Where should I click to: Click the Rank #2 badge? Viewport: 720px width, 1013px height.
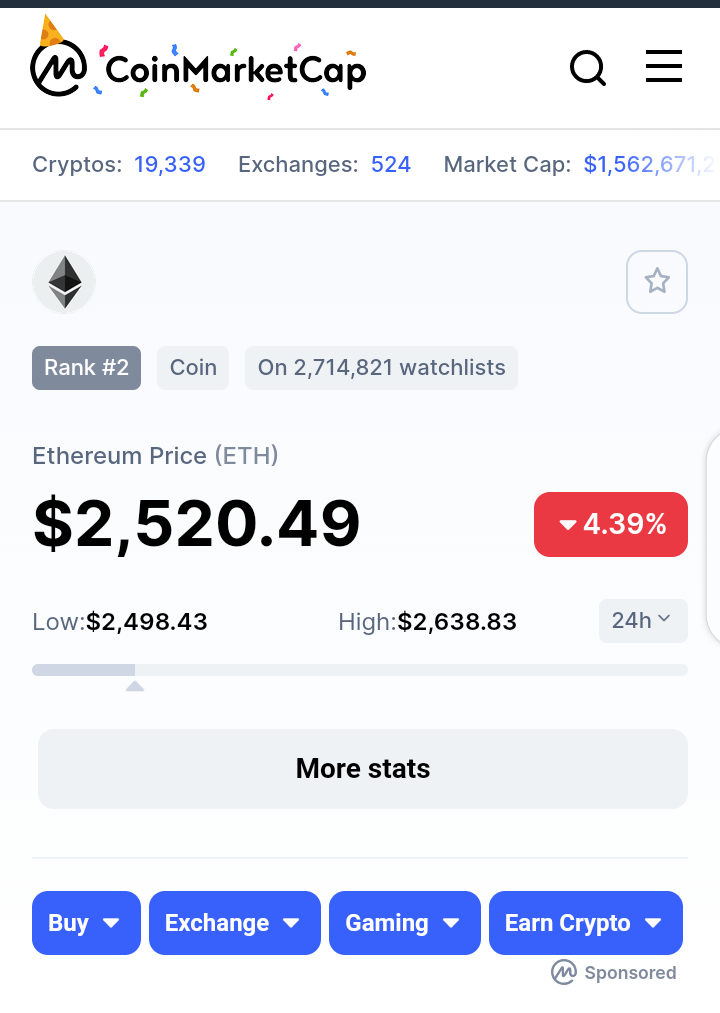click(87, 368)
